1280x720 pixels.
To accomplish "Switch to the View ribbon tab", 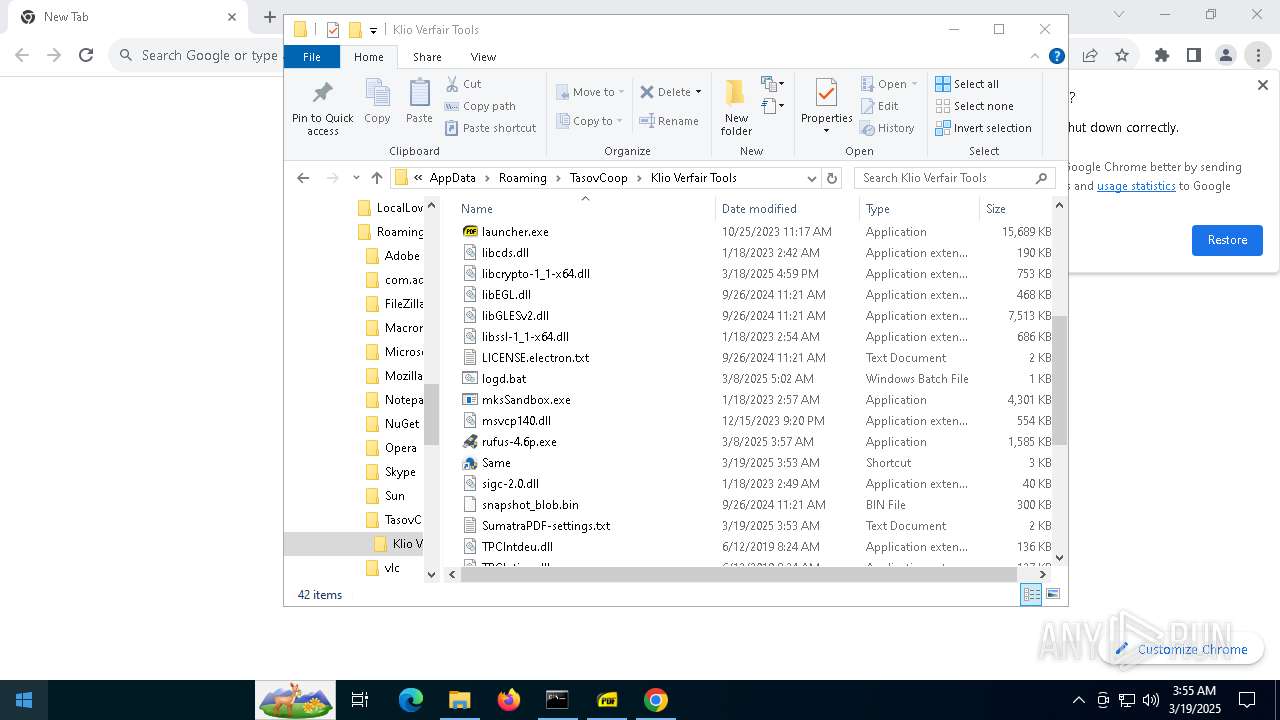I will click(x=483, y=57).
